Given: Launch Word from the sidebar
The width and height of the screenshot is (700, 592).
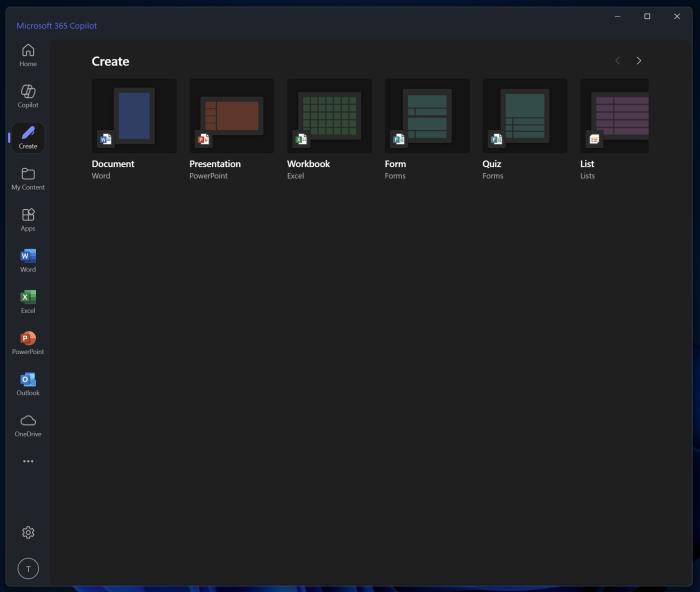Looking at the screenshot, I should (28, 260).
